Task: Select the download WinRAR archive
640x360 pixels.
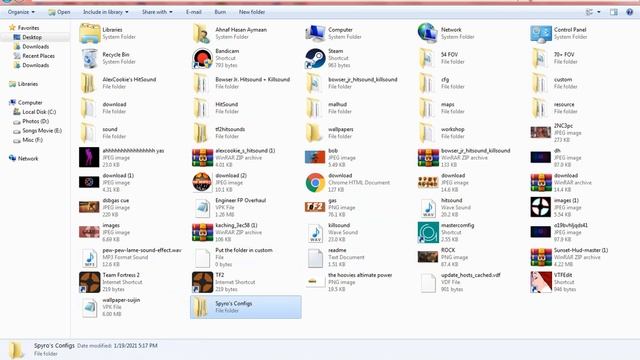Action: click(x=562, y=182)
